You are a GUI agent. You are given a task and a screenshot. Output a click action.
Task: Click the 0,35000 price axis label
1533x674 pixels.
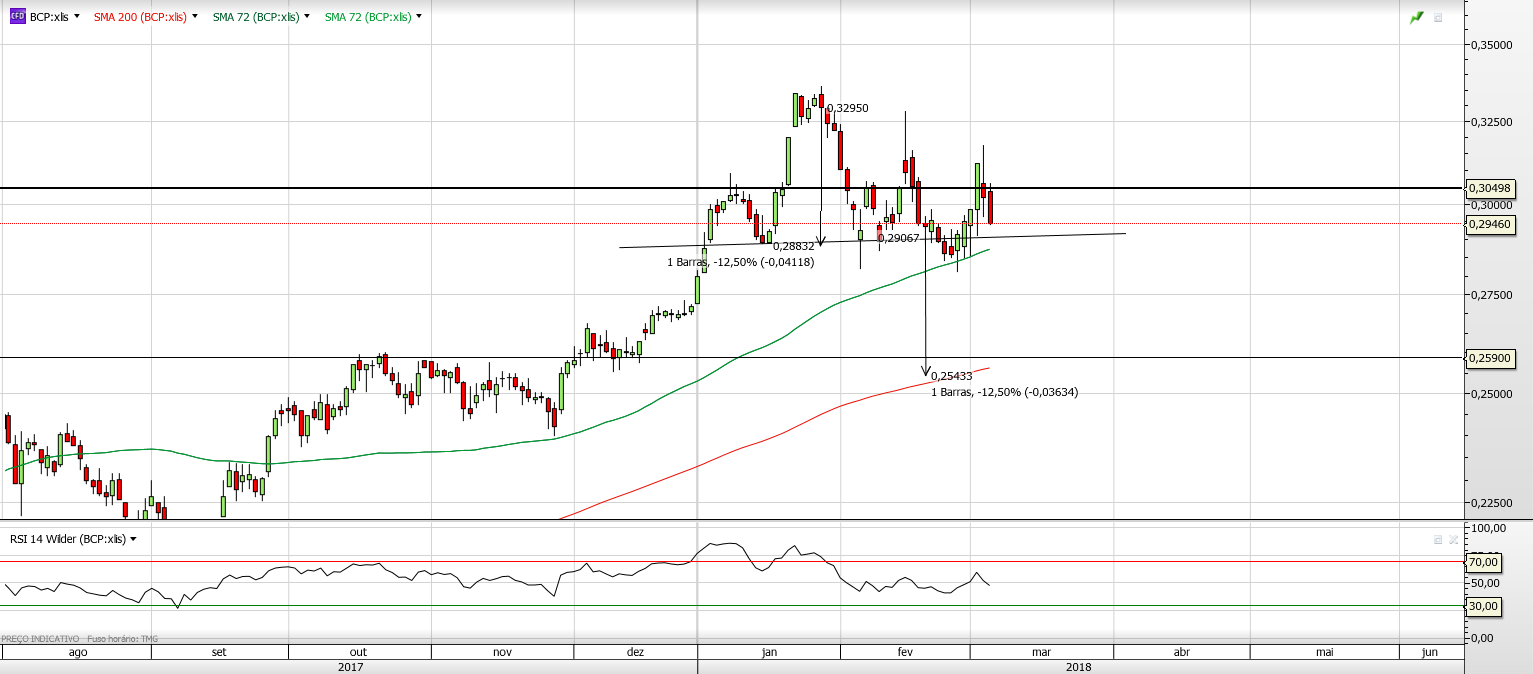1491,46
